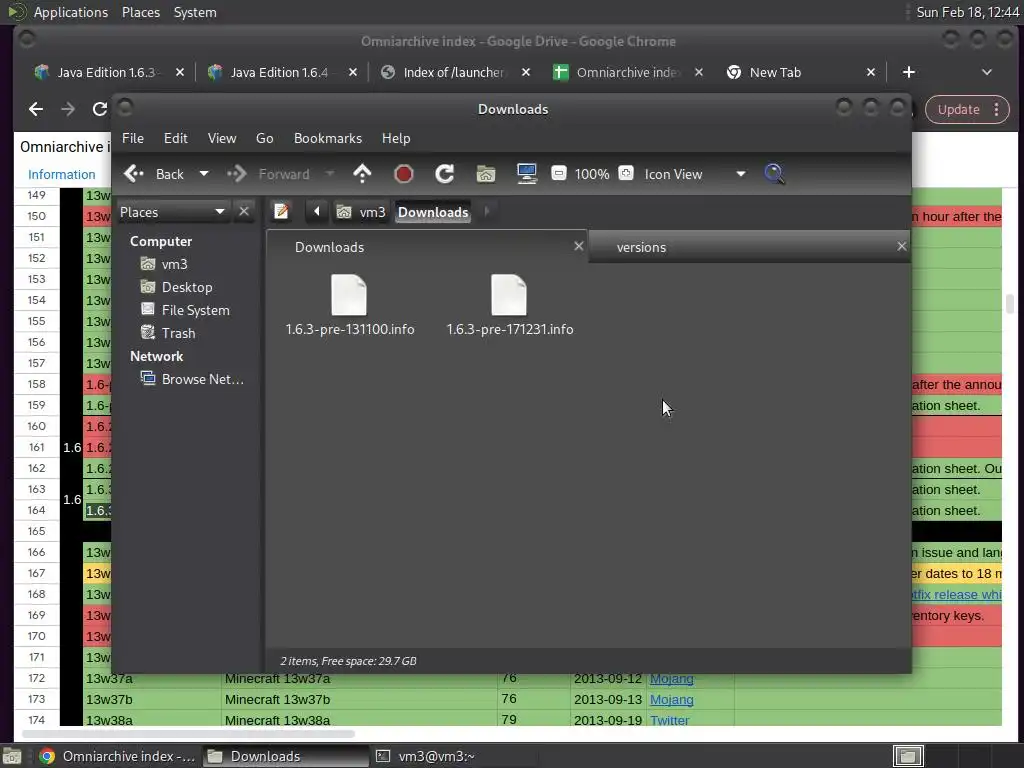Image resolution: width=1024 pixels, height=768 pixels.
Task: Open Chrome's three-dot menu
Action: (997, 110)
